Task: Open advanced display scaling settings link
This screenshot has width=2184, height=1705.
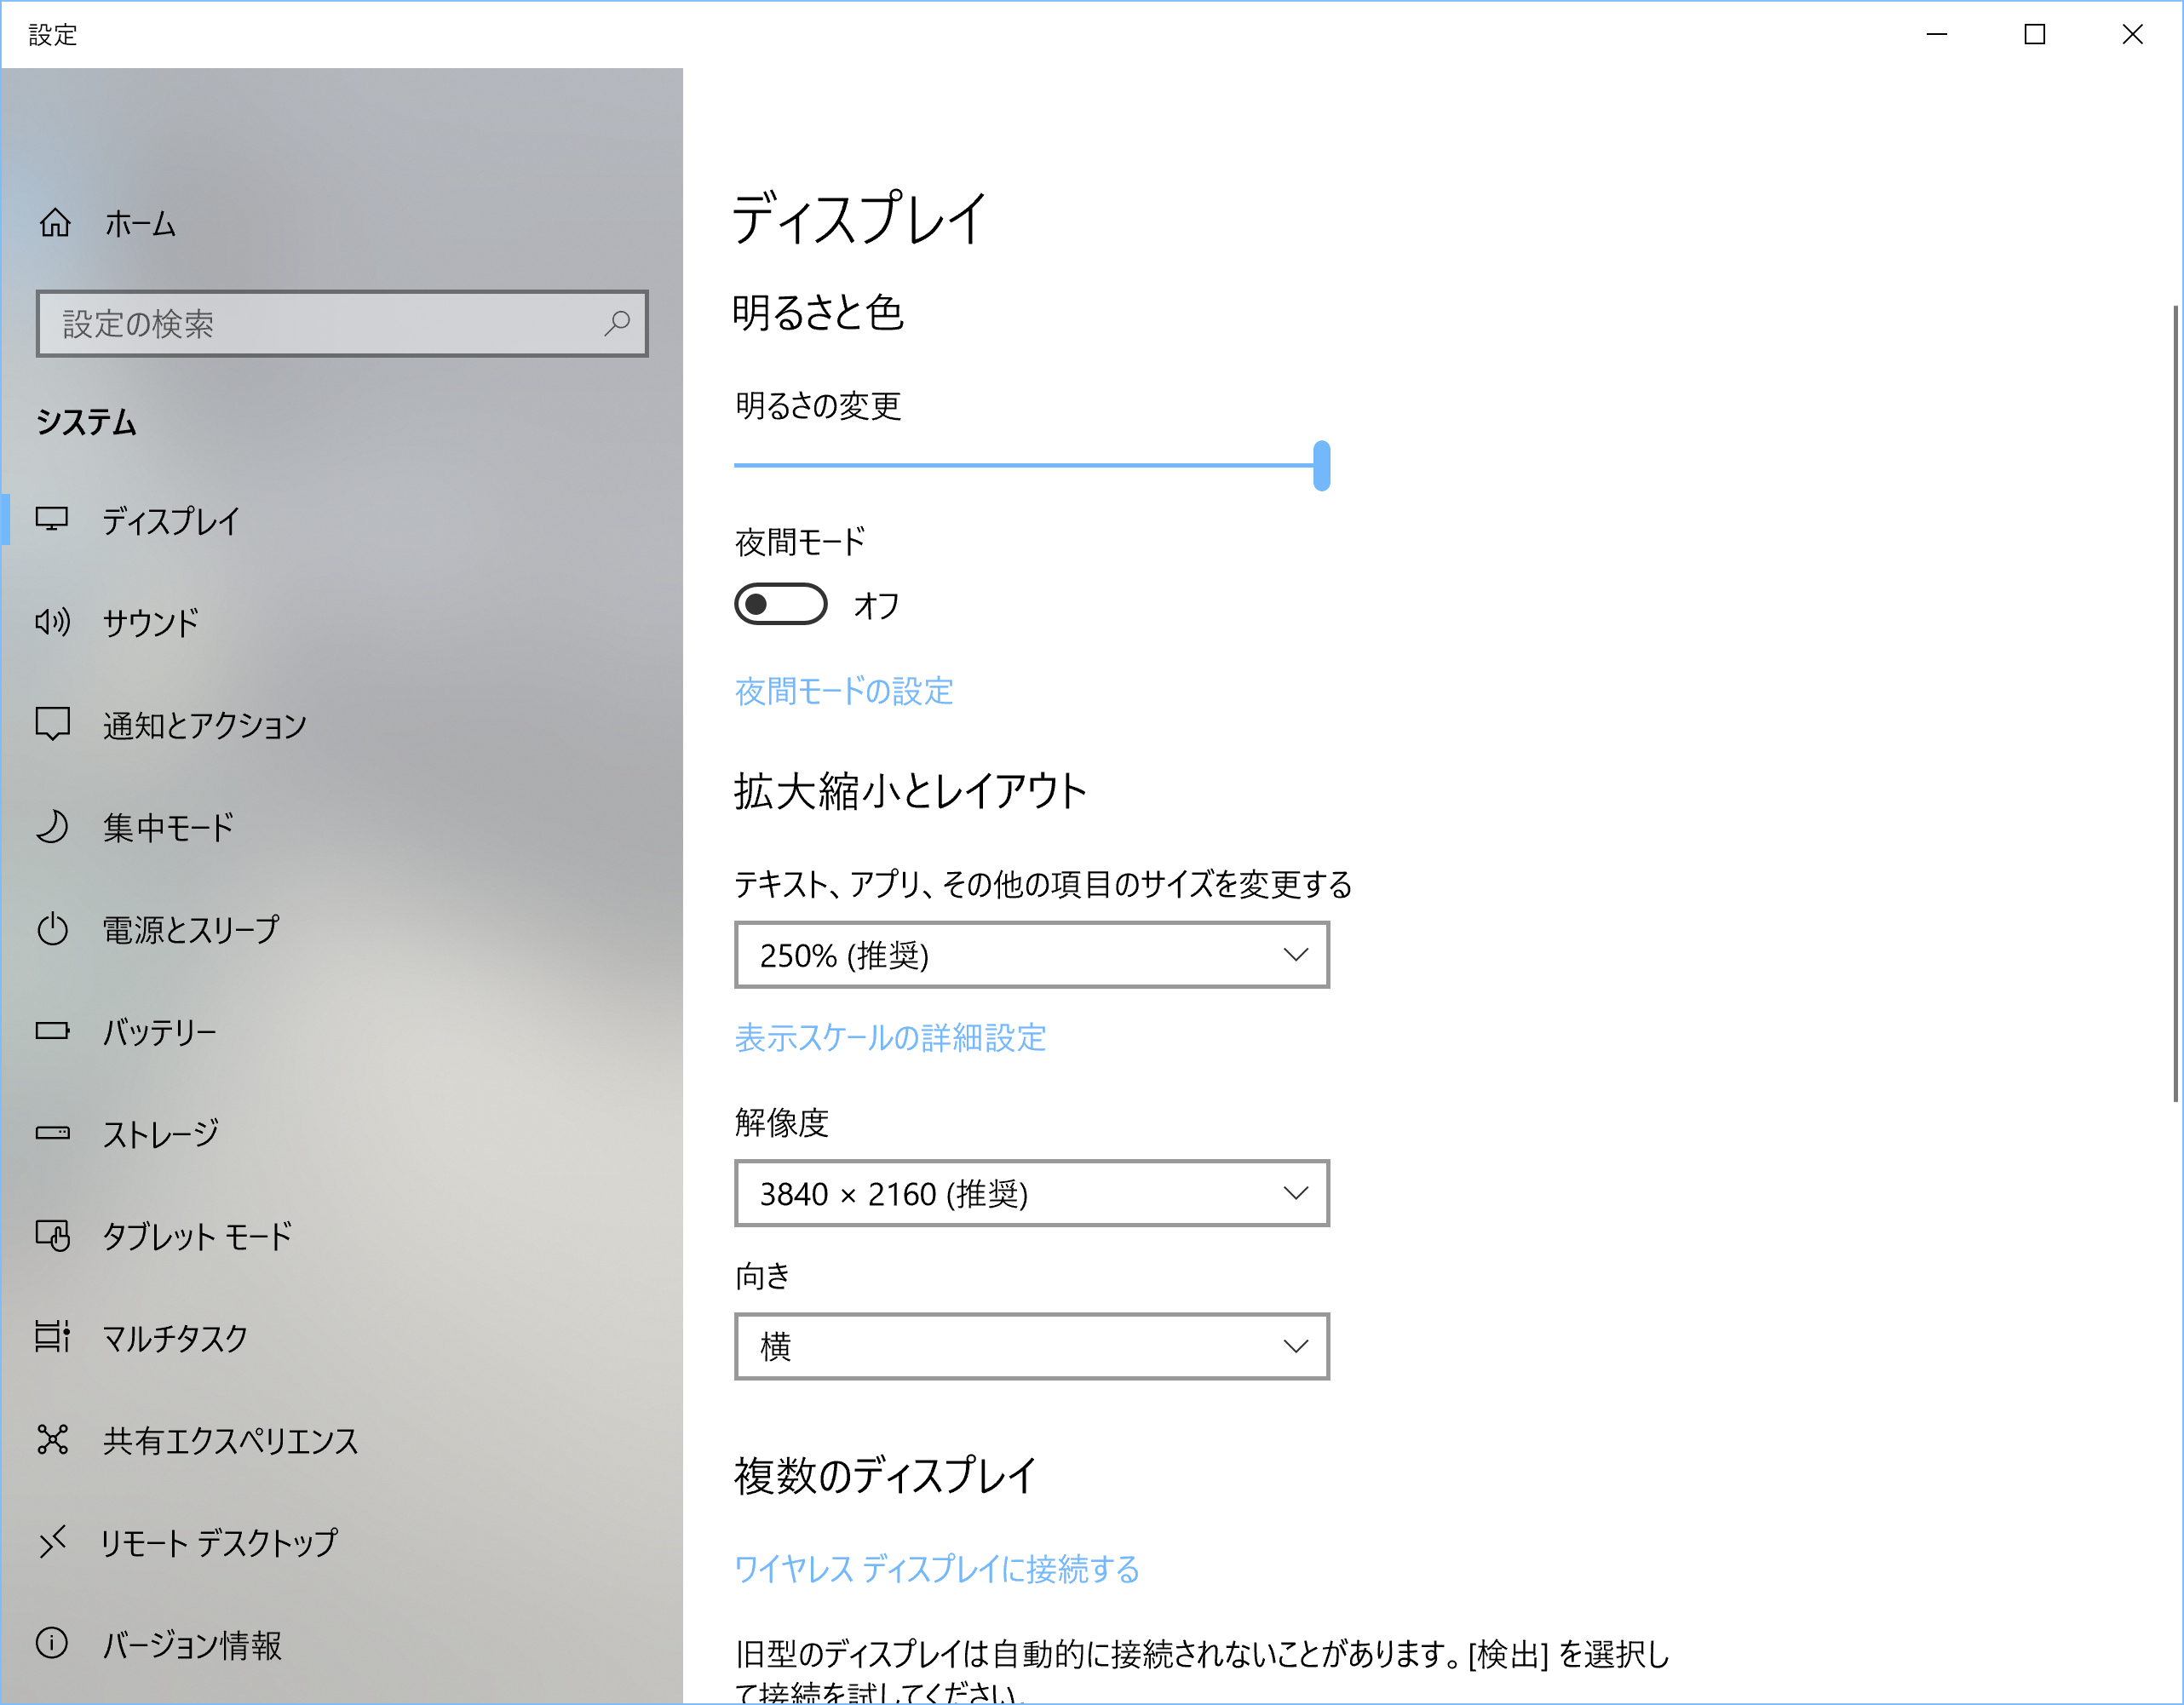Action: click(890, 1038)
